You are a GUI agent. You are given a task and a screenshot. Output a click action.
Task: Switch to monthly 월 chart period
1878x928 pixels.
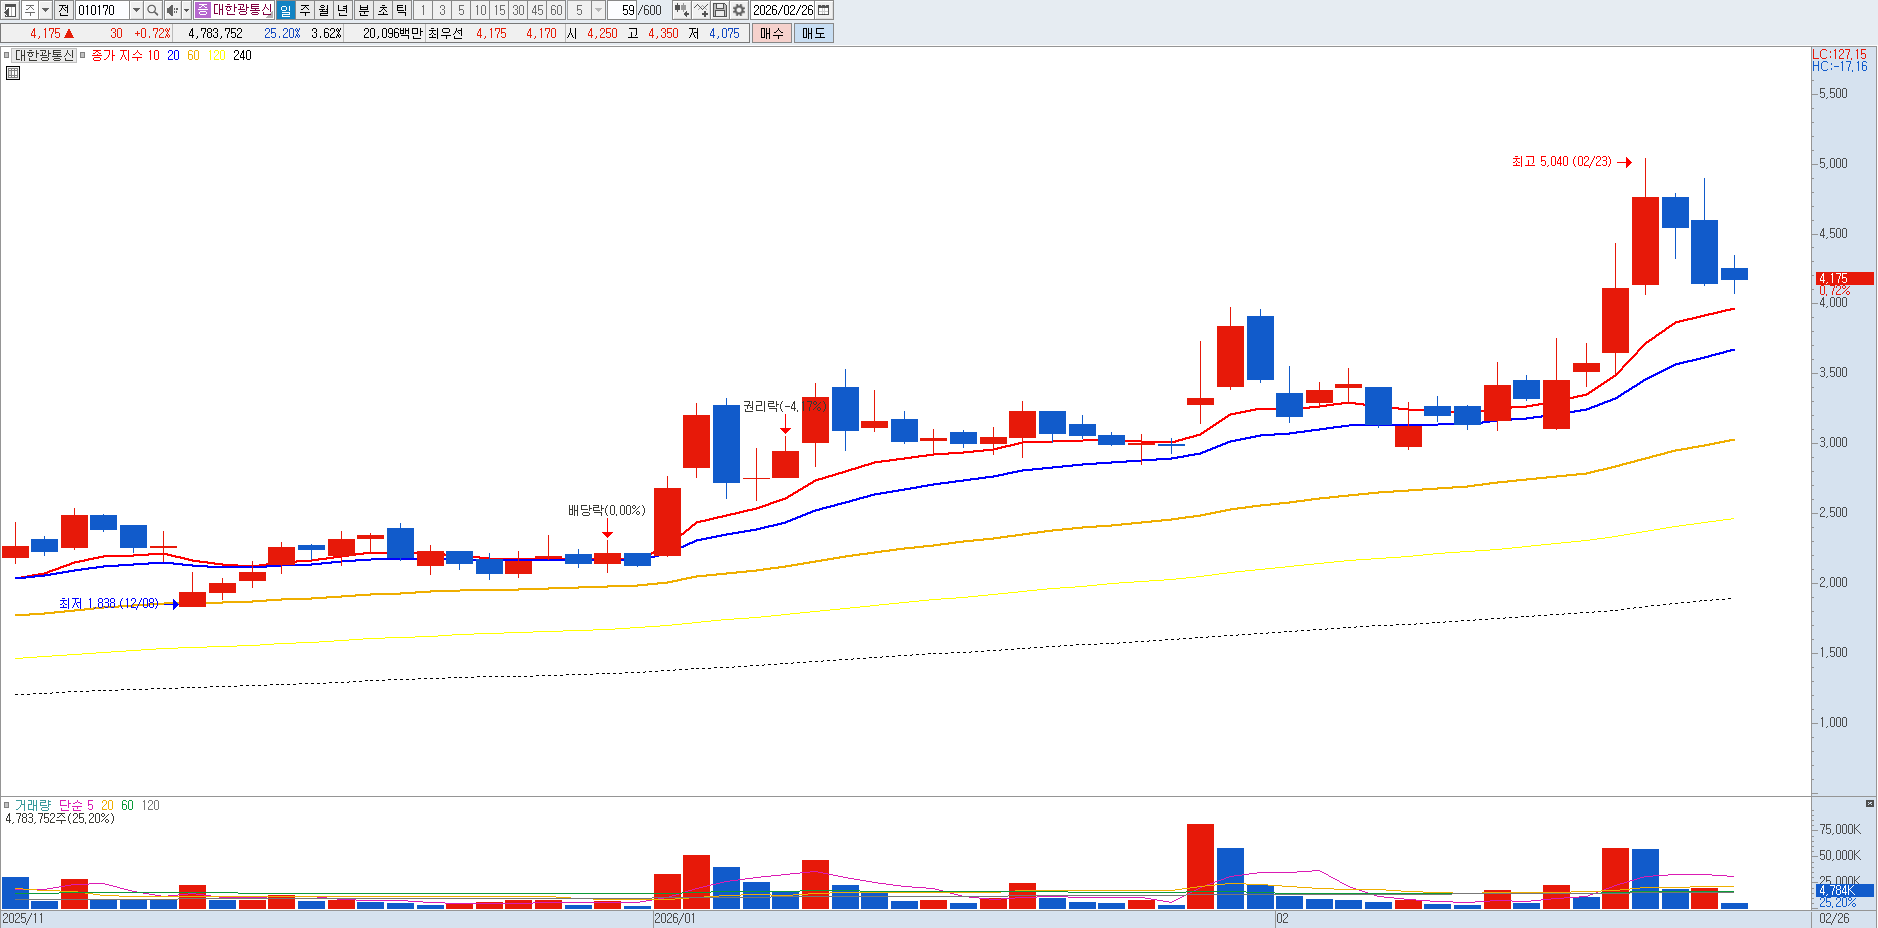click(x=324, y=10)
